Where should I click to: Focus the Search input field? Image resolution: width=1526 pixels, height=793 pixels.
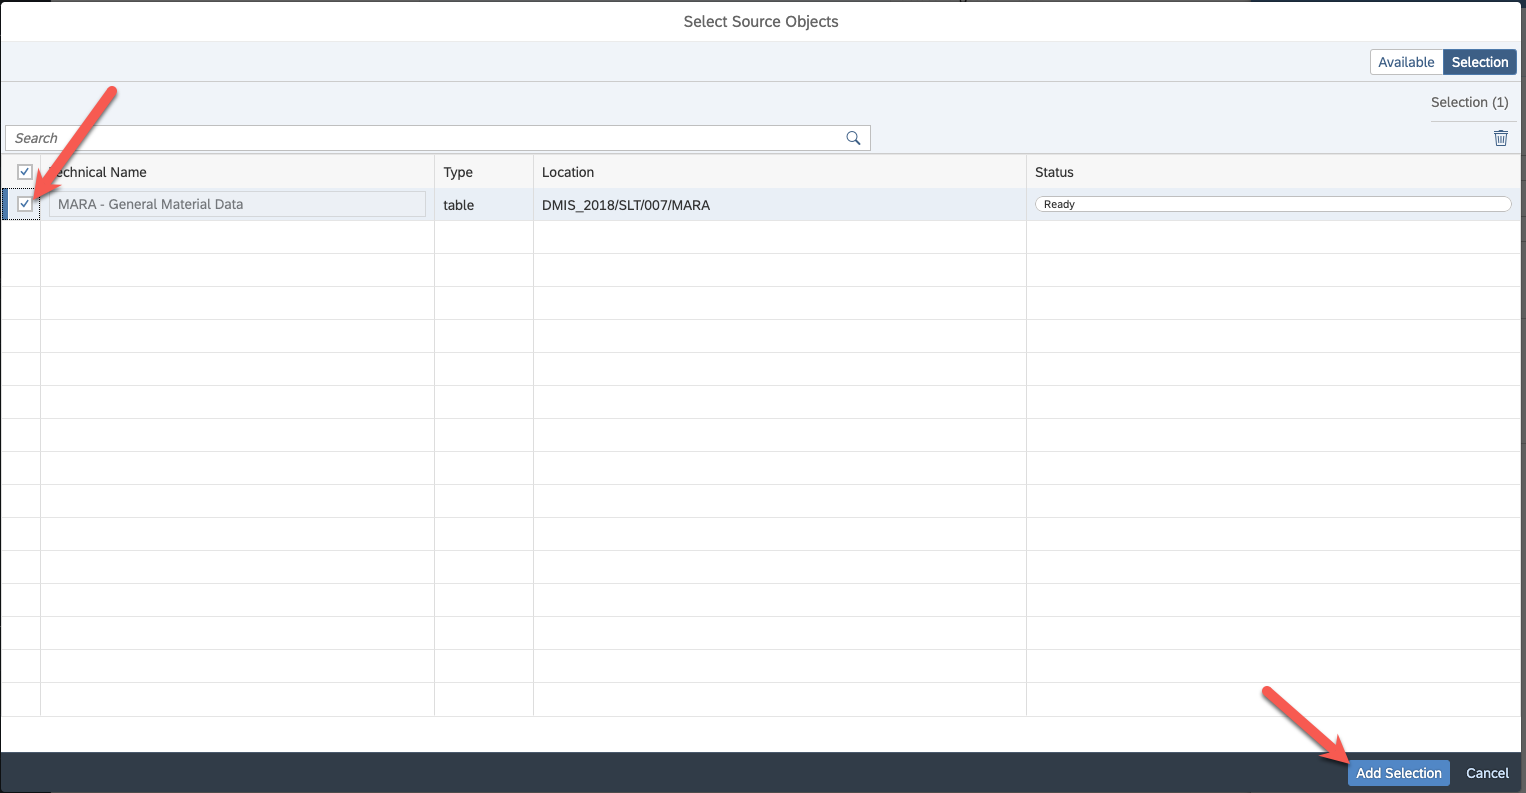[420, 138]
